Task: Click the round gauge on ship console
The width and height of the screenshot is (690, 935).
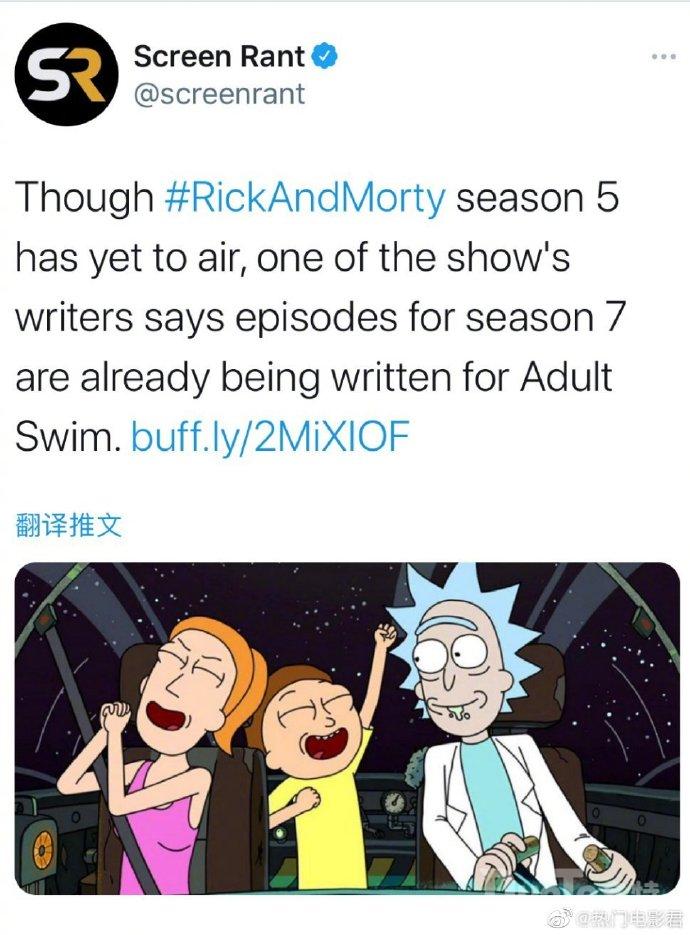Action: click(x=393, y=803)
